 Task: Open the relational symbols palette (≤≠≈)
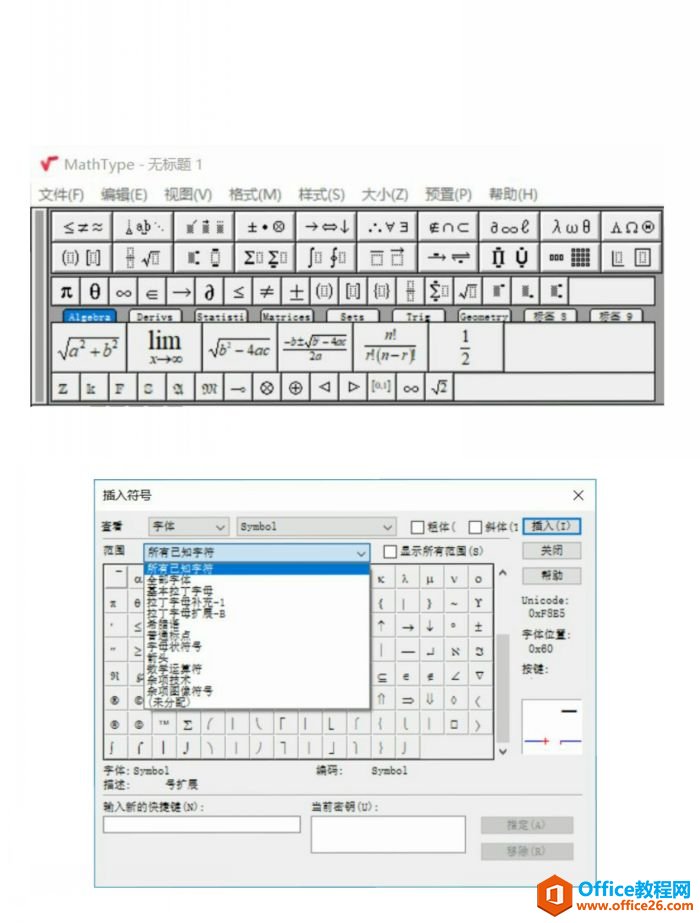(82, 227)
